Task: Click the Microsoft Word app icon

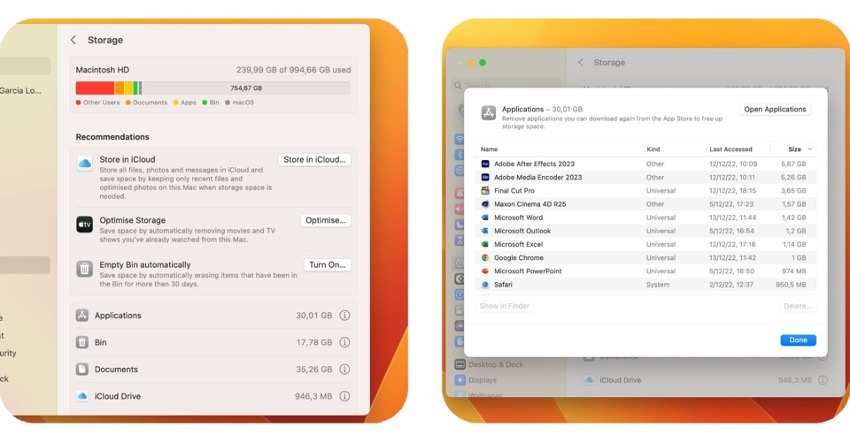Action: pos(485,217)
